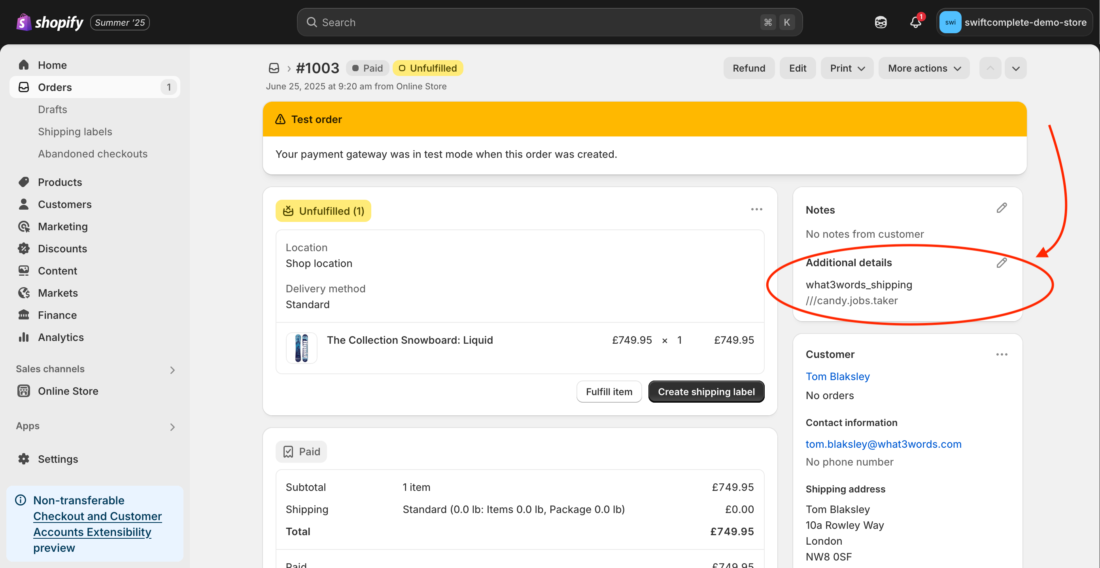Open Tom Blaksley customer link
Screen dimensions: 1100x568
point(838,377)
